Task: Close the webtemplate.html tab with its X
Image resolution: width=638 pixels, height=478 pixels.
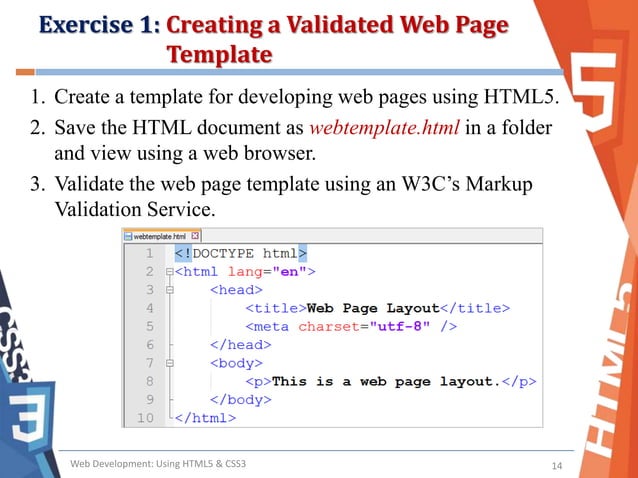Action: [x=195, y=236]
